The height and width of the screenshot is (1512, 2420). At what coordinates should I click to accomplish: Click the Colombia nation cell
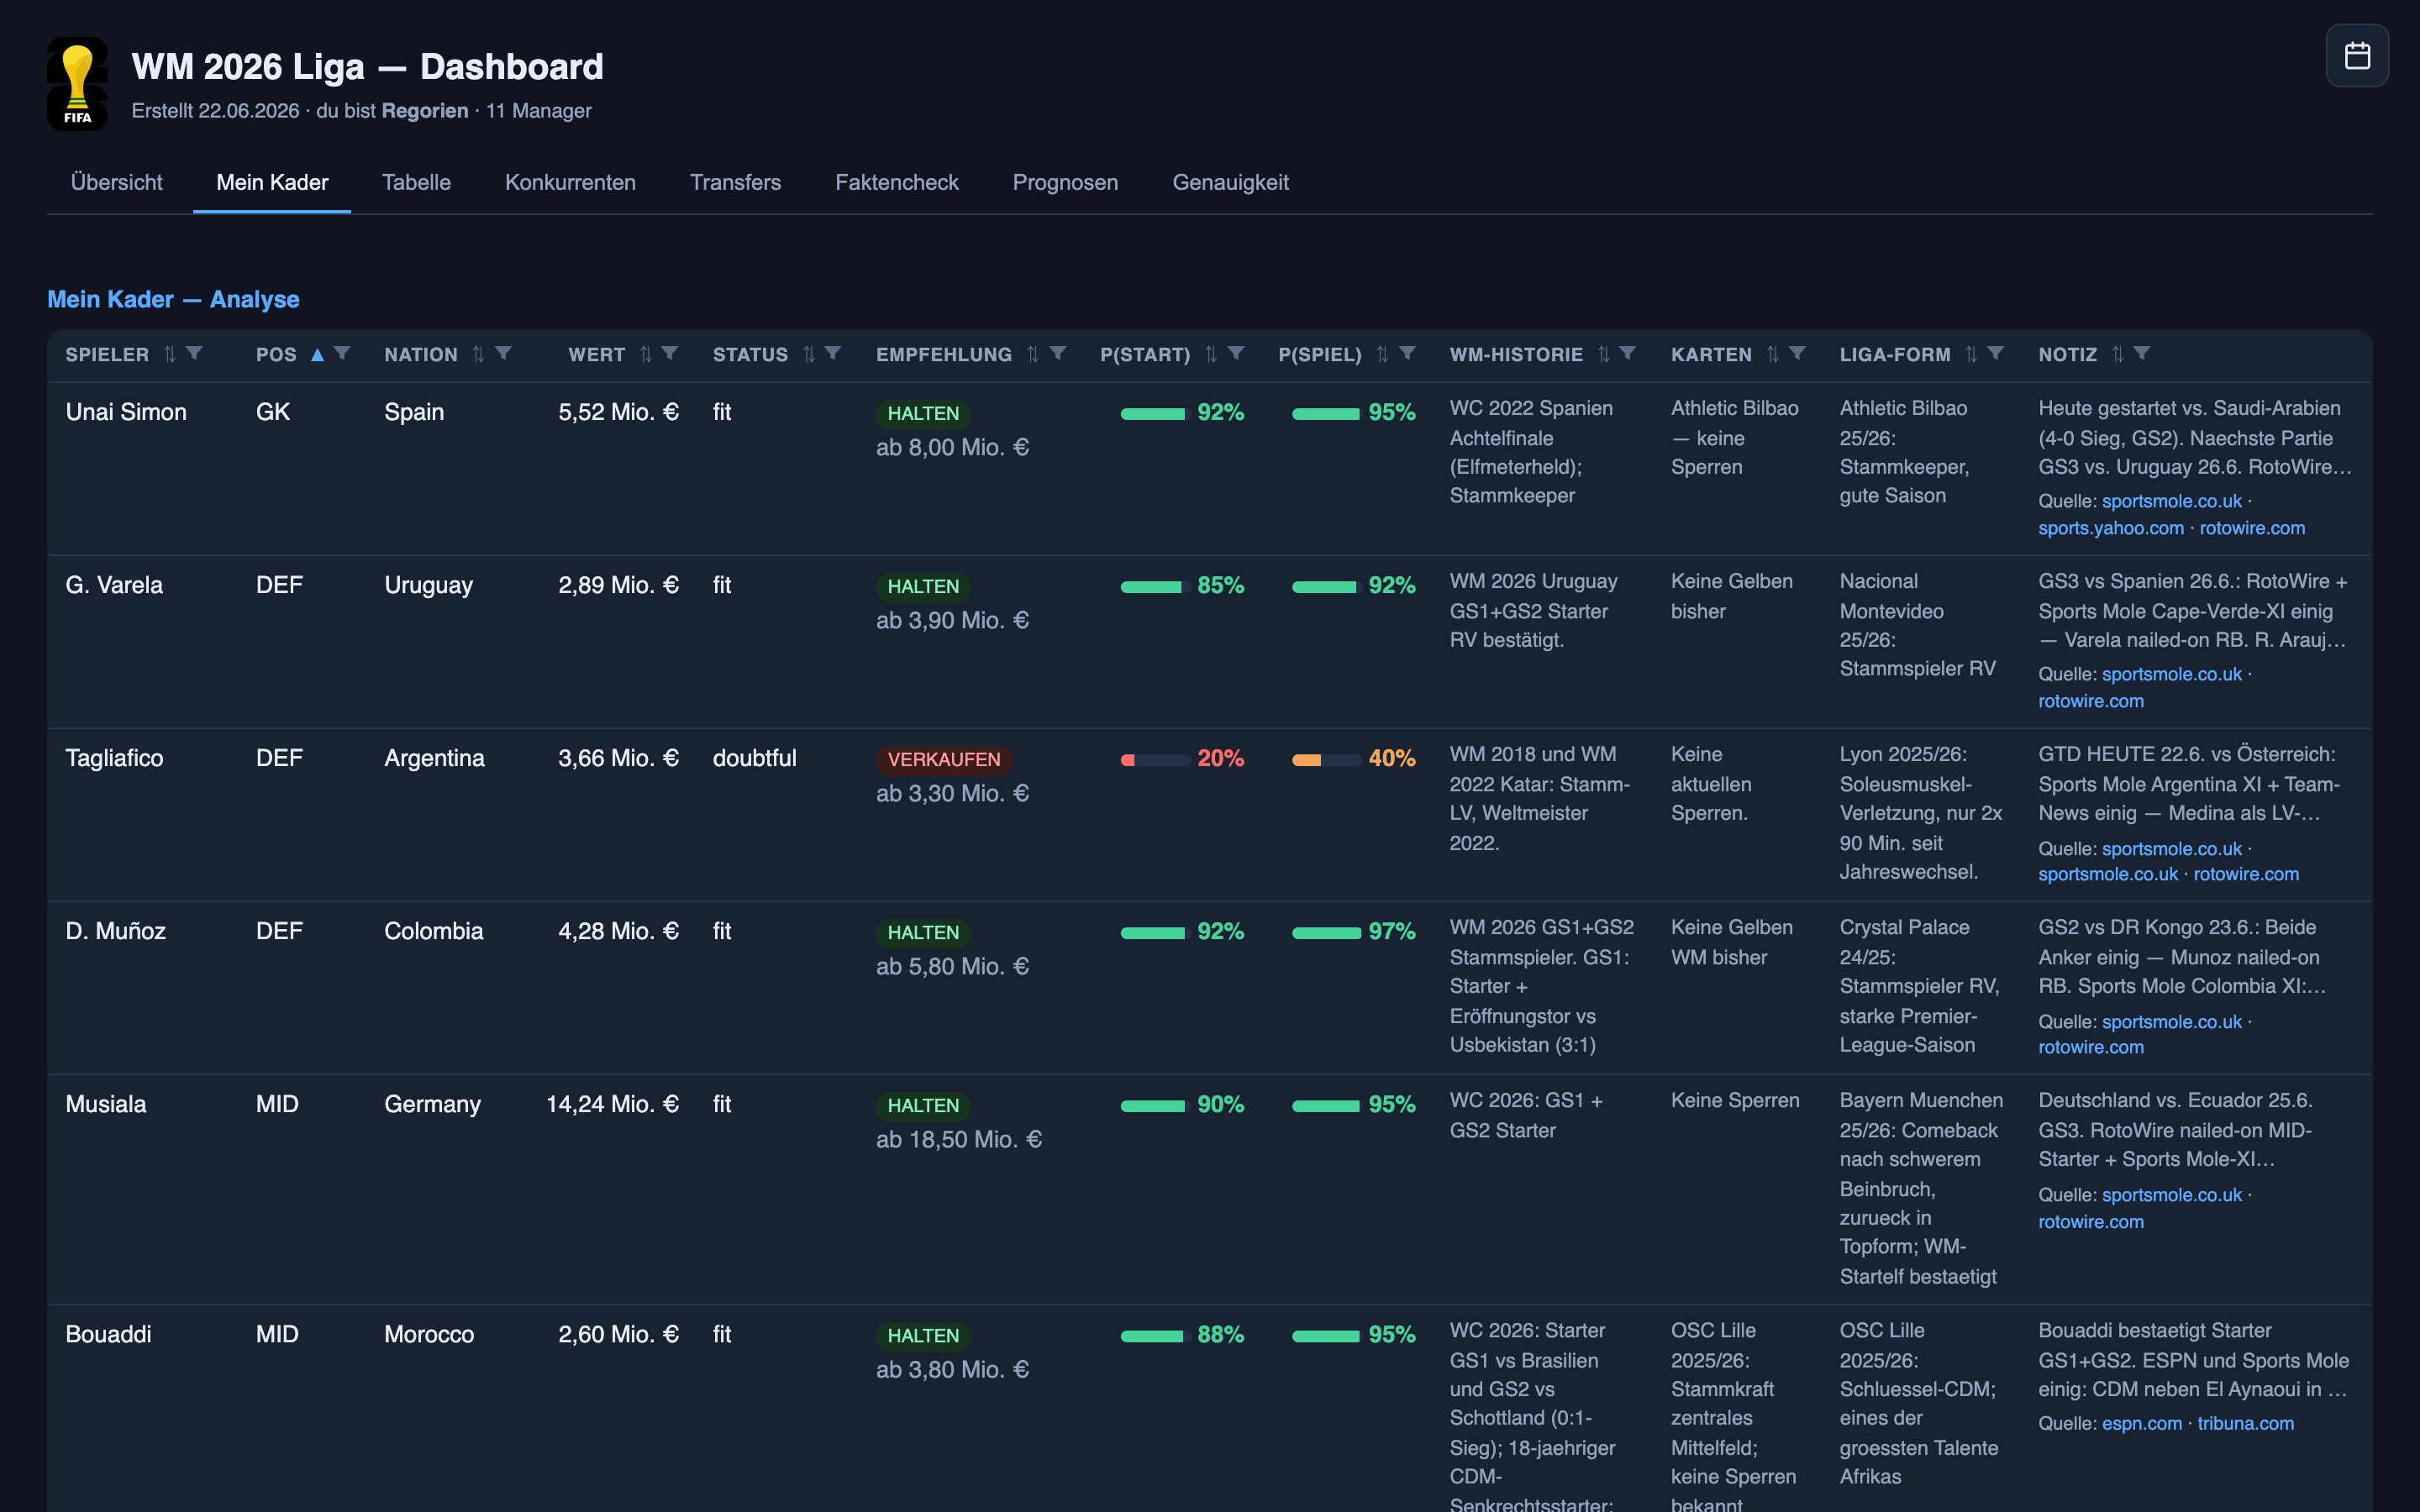[x=433, y=931]
